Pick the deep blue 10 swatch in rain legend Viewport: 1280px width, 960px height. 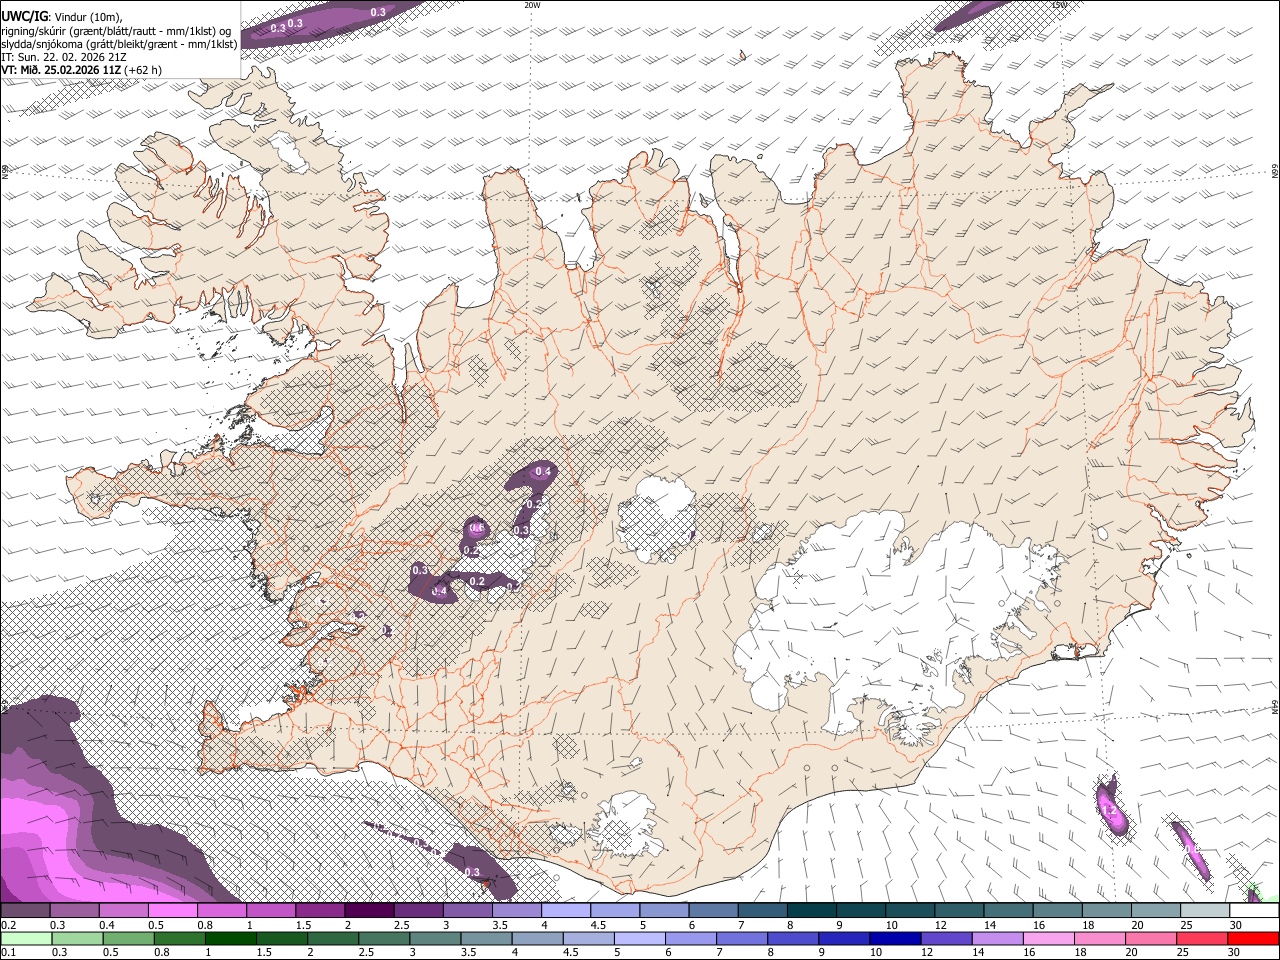pos(894,939)
